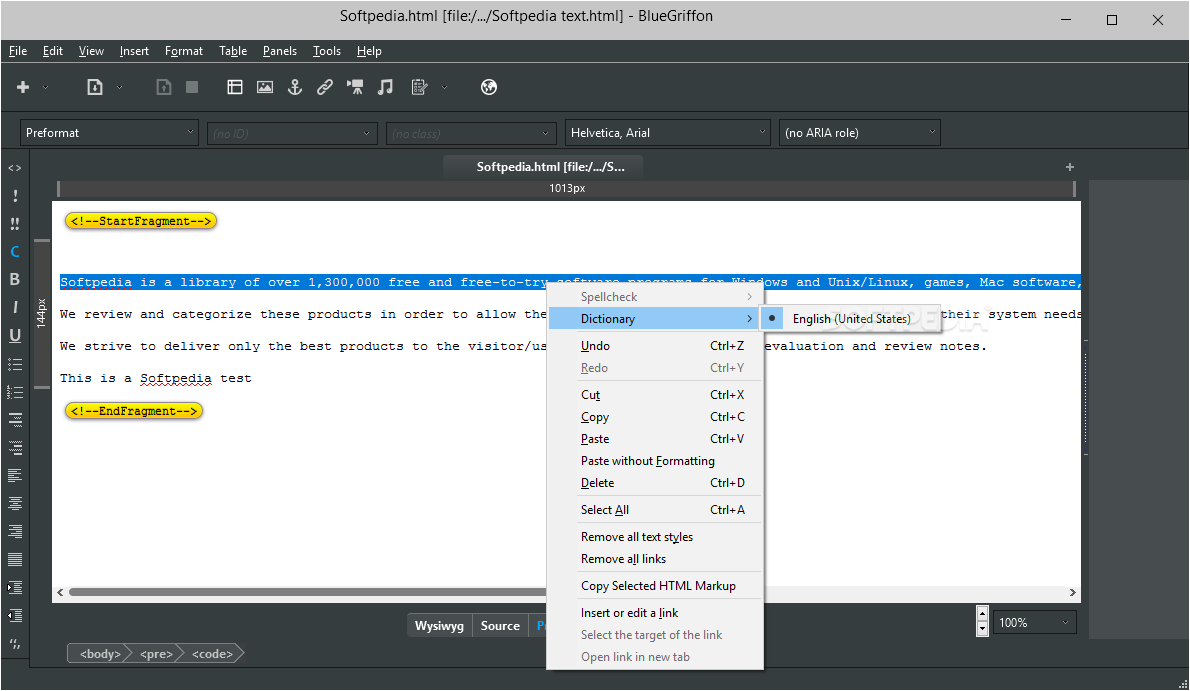Image resolution: width=1190 pixels, height=691 pixels.
Task: Select the <code> breadcrumb element
Action: pos(212,654)
